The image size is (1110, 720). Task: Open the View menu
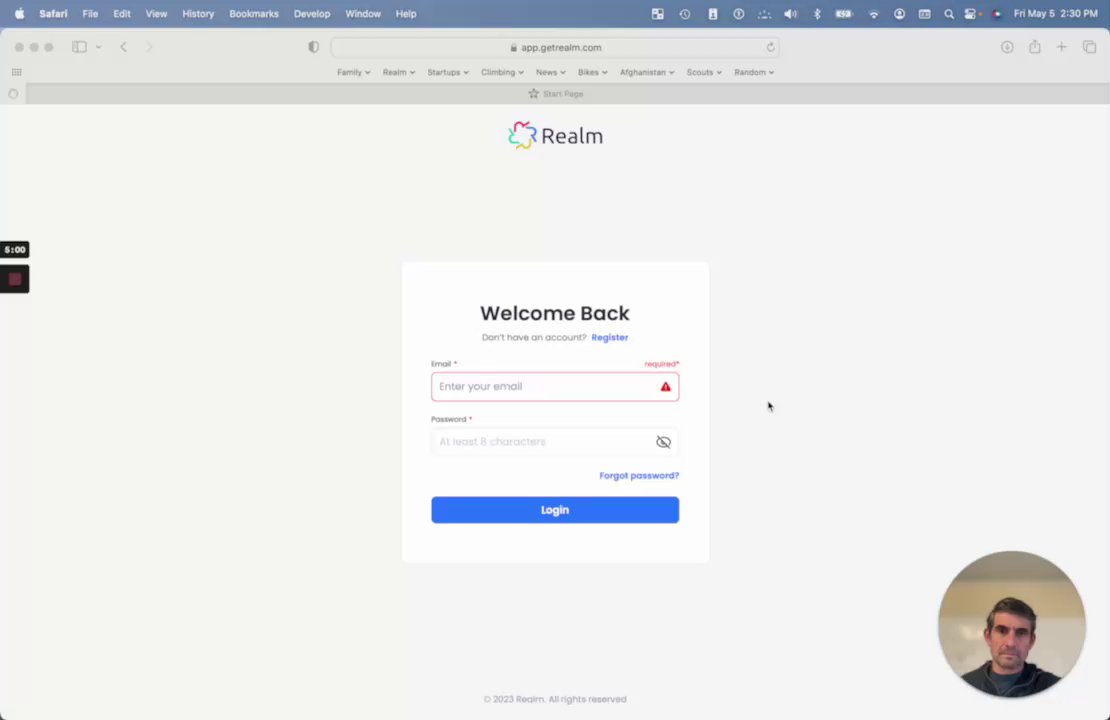[x=156, y=13]
